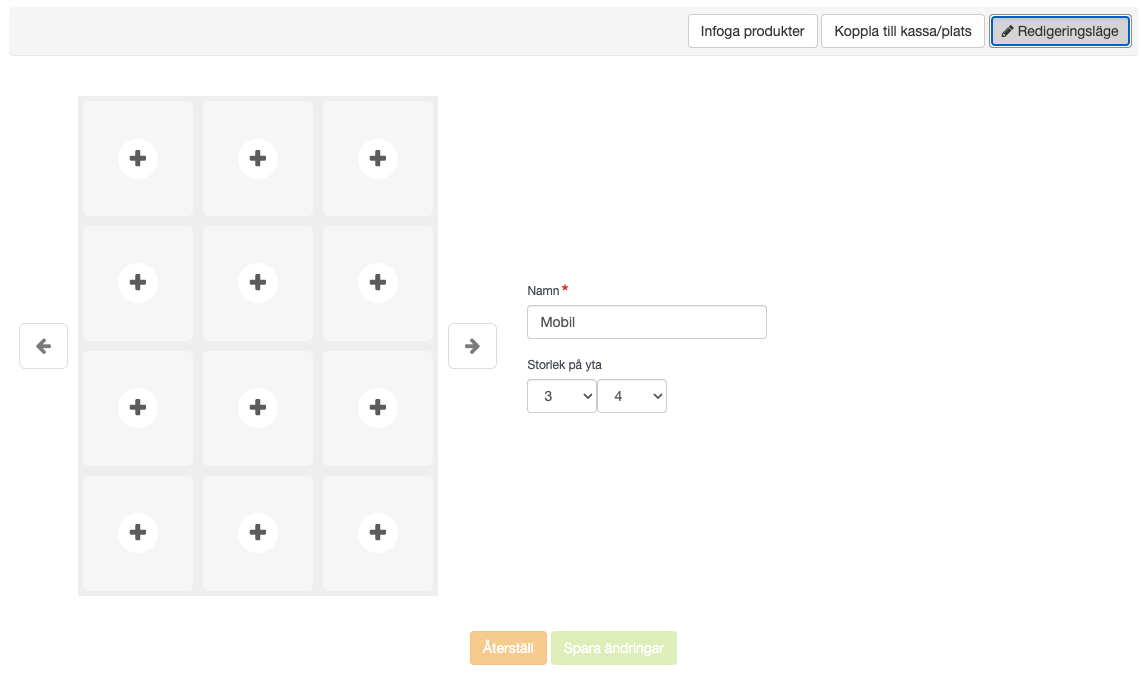Click plus in second row, third column
The height and width of the screenshot is (675, 1145).
(x=378, y=283)
